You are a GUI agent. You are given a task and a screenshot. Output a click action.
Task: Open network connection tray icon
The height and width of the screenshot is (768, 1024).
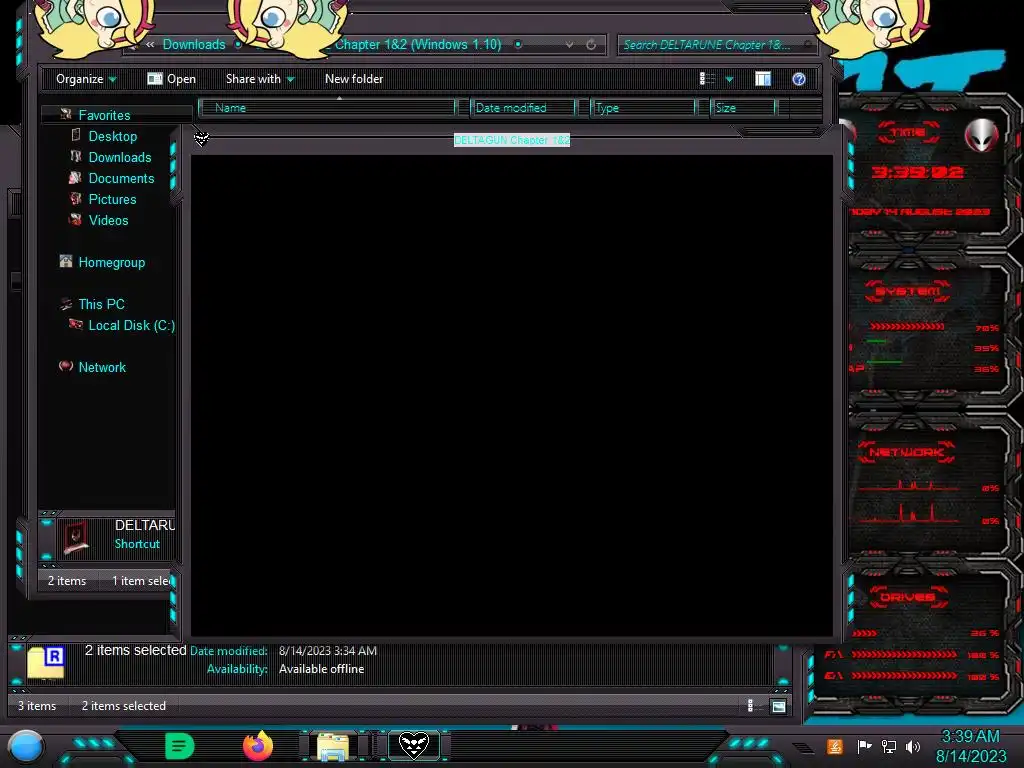point(889,746)
